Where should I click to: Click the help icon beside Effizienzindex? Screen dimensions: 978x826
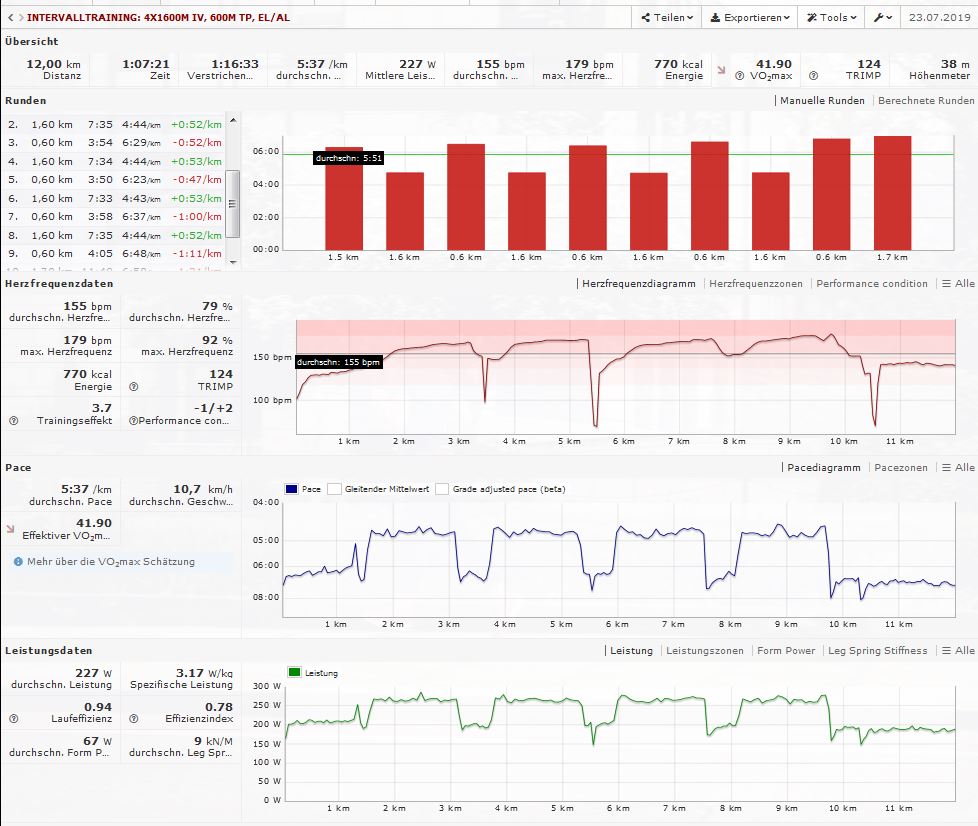pos(133,719)
